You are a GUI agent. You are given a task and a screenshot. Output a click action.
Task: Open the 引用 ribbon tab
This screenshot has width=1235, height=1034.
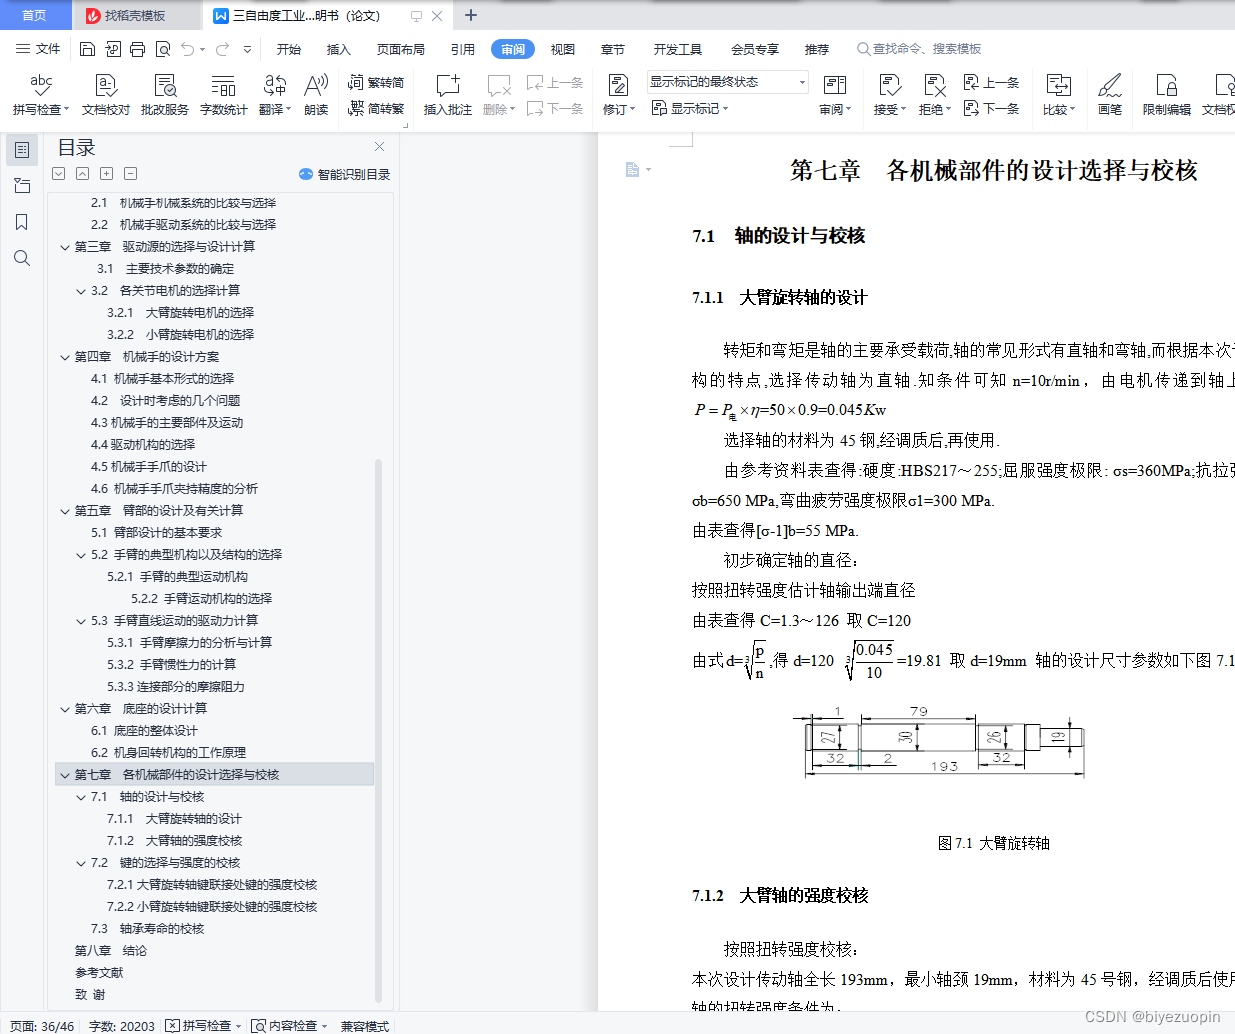[463, 49]
